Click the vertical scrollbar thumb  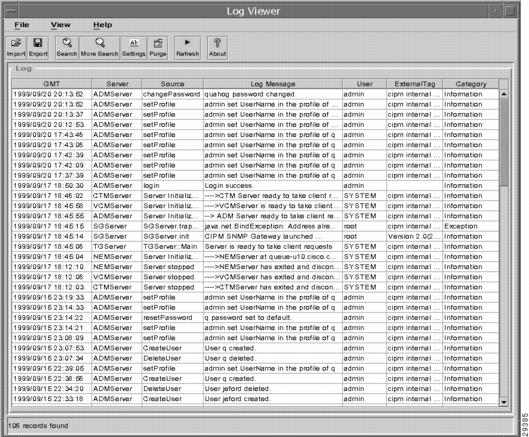coord(504,142)
